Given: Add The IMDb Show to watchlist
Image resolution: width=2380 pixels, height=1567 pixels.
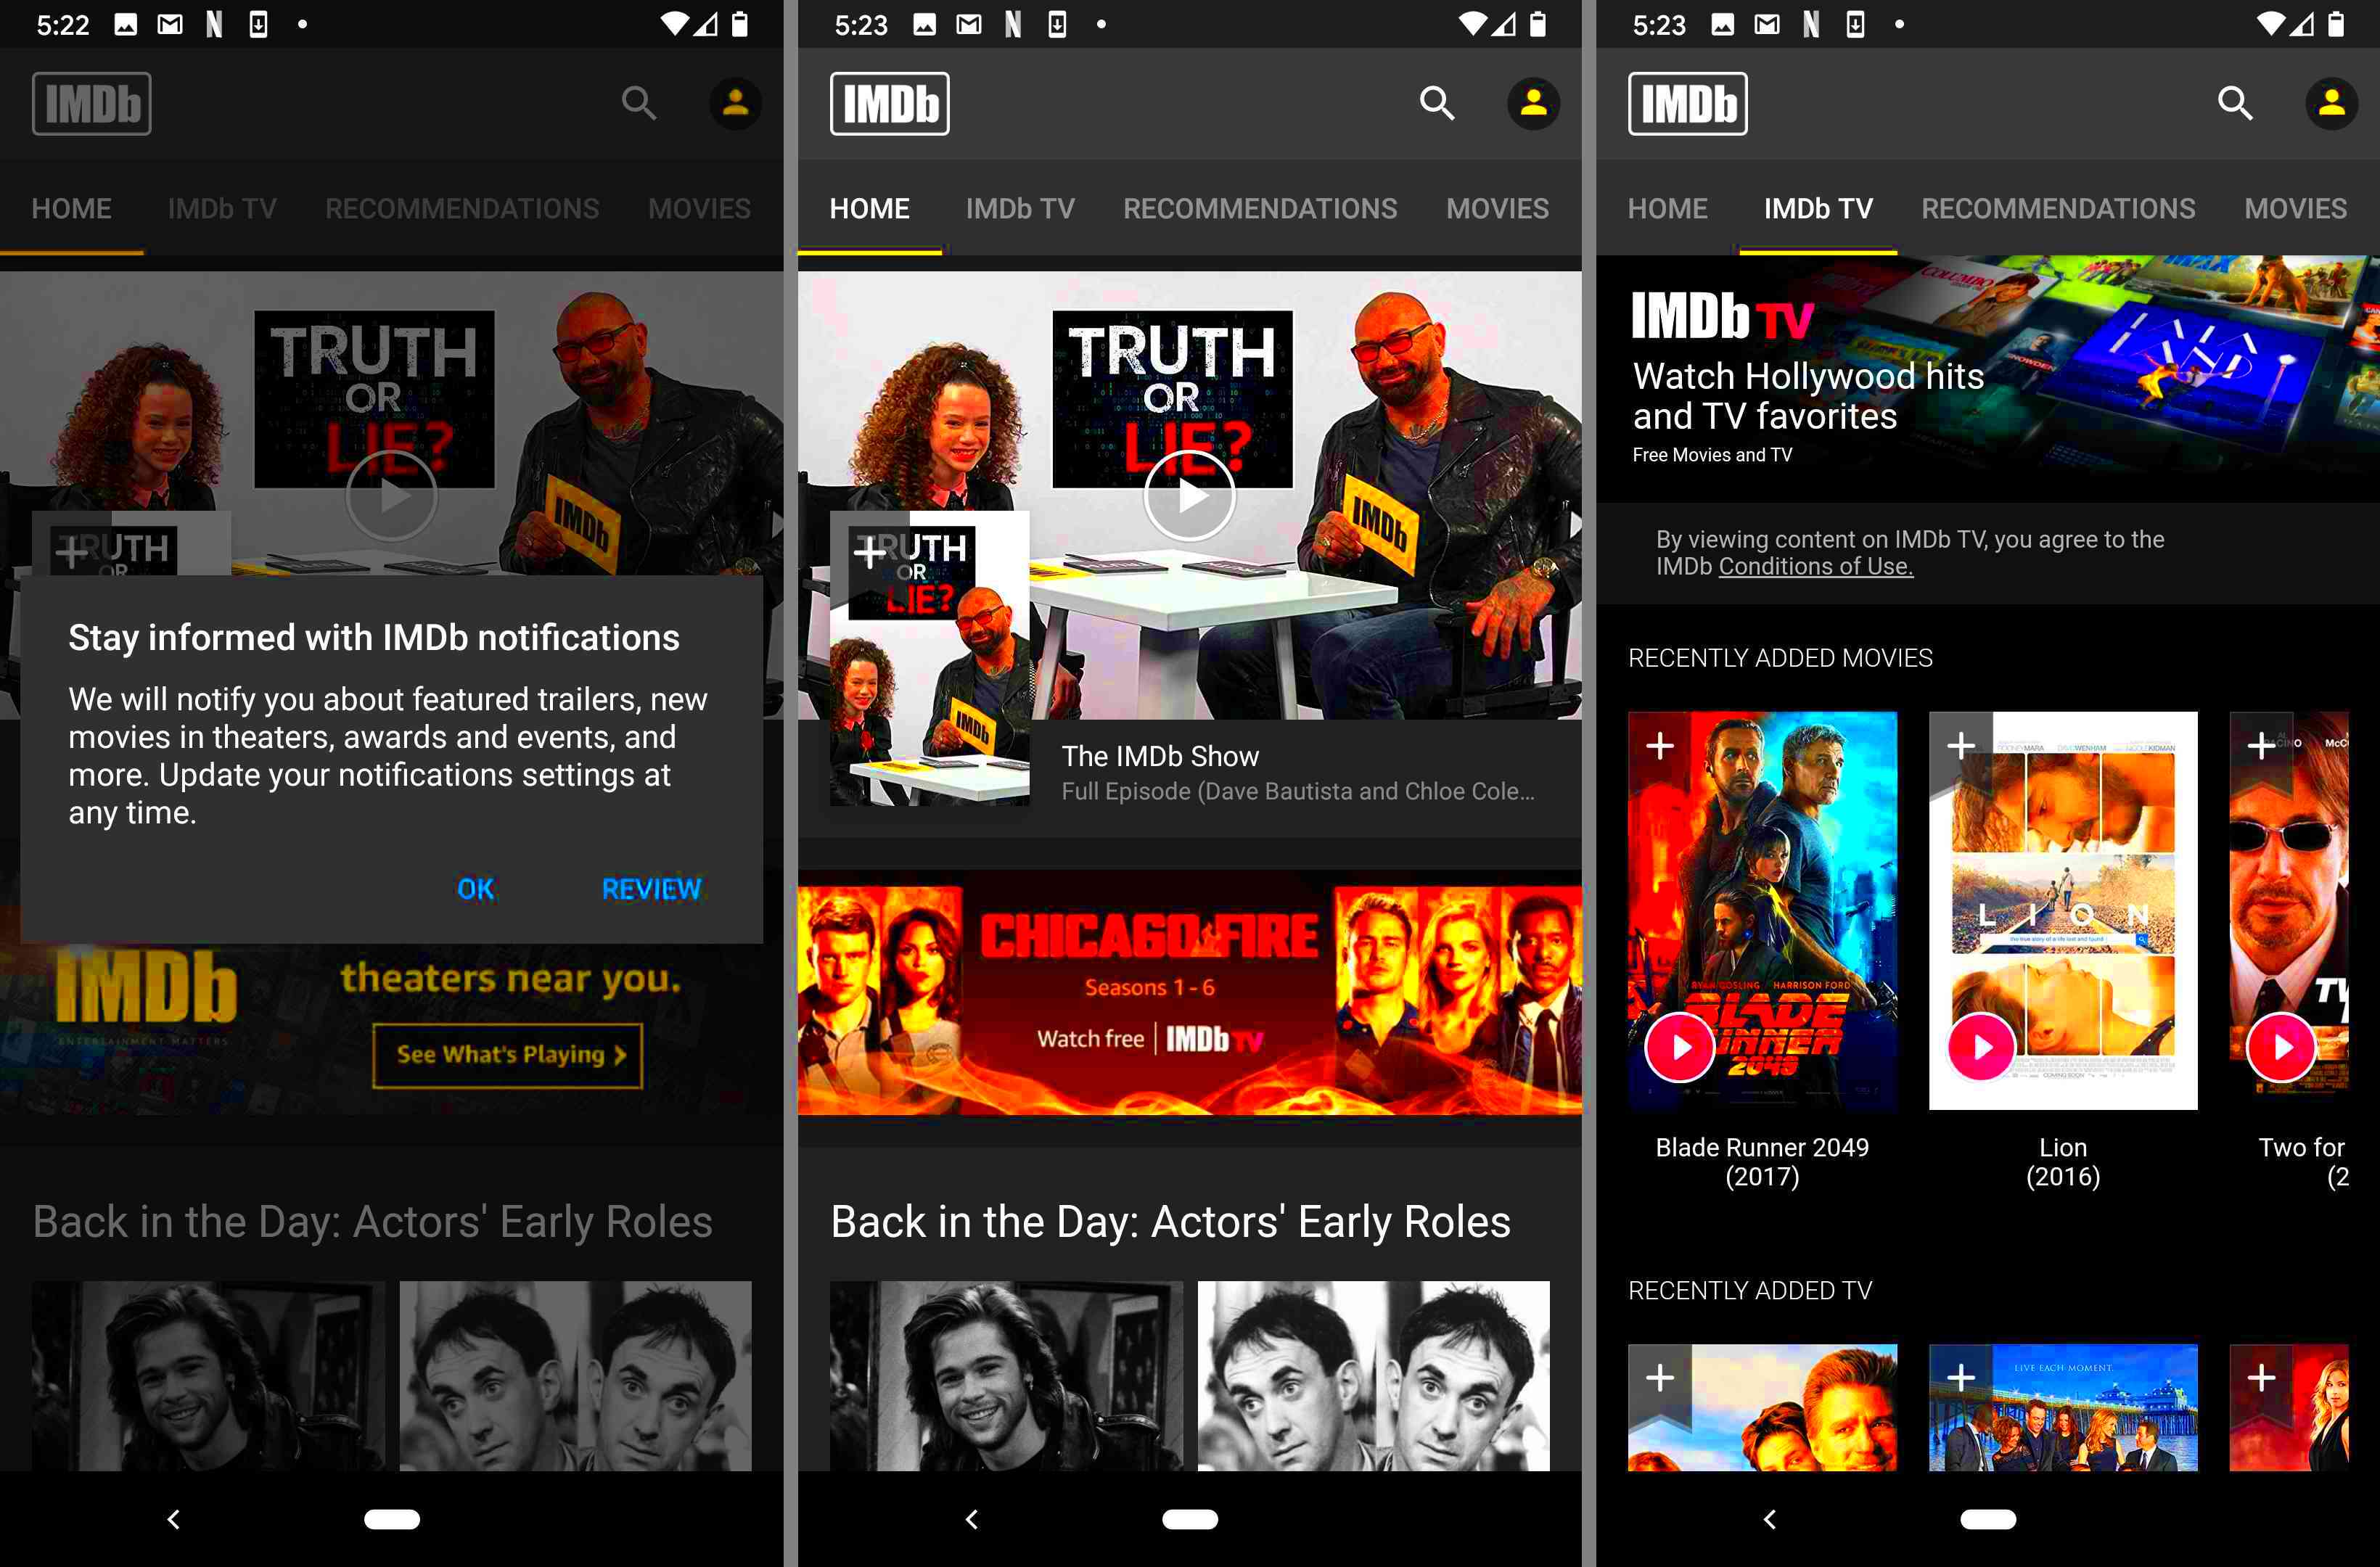Looking at the screenshot, I should pyautogui.click(x=869, y=551).
